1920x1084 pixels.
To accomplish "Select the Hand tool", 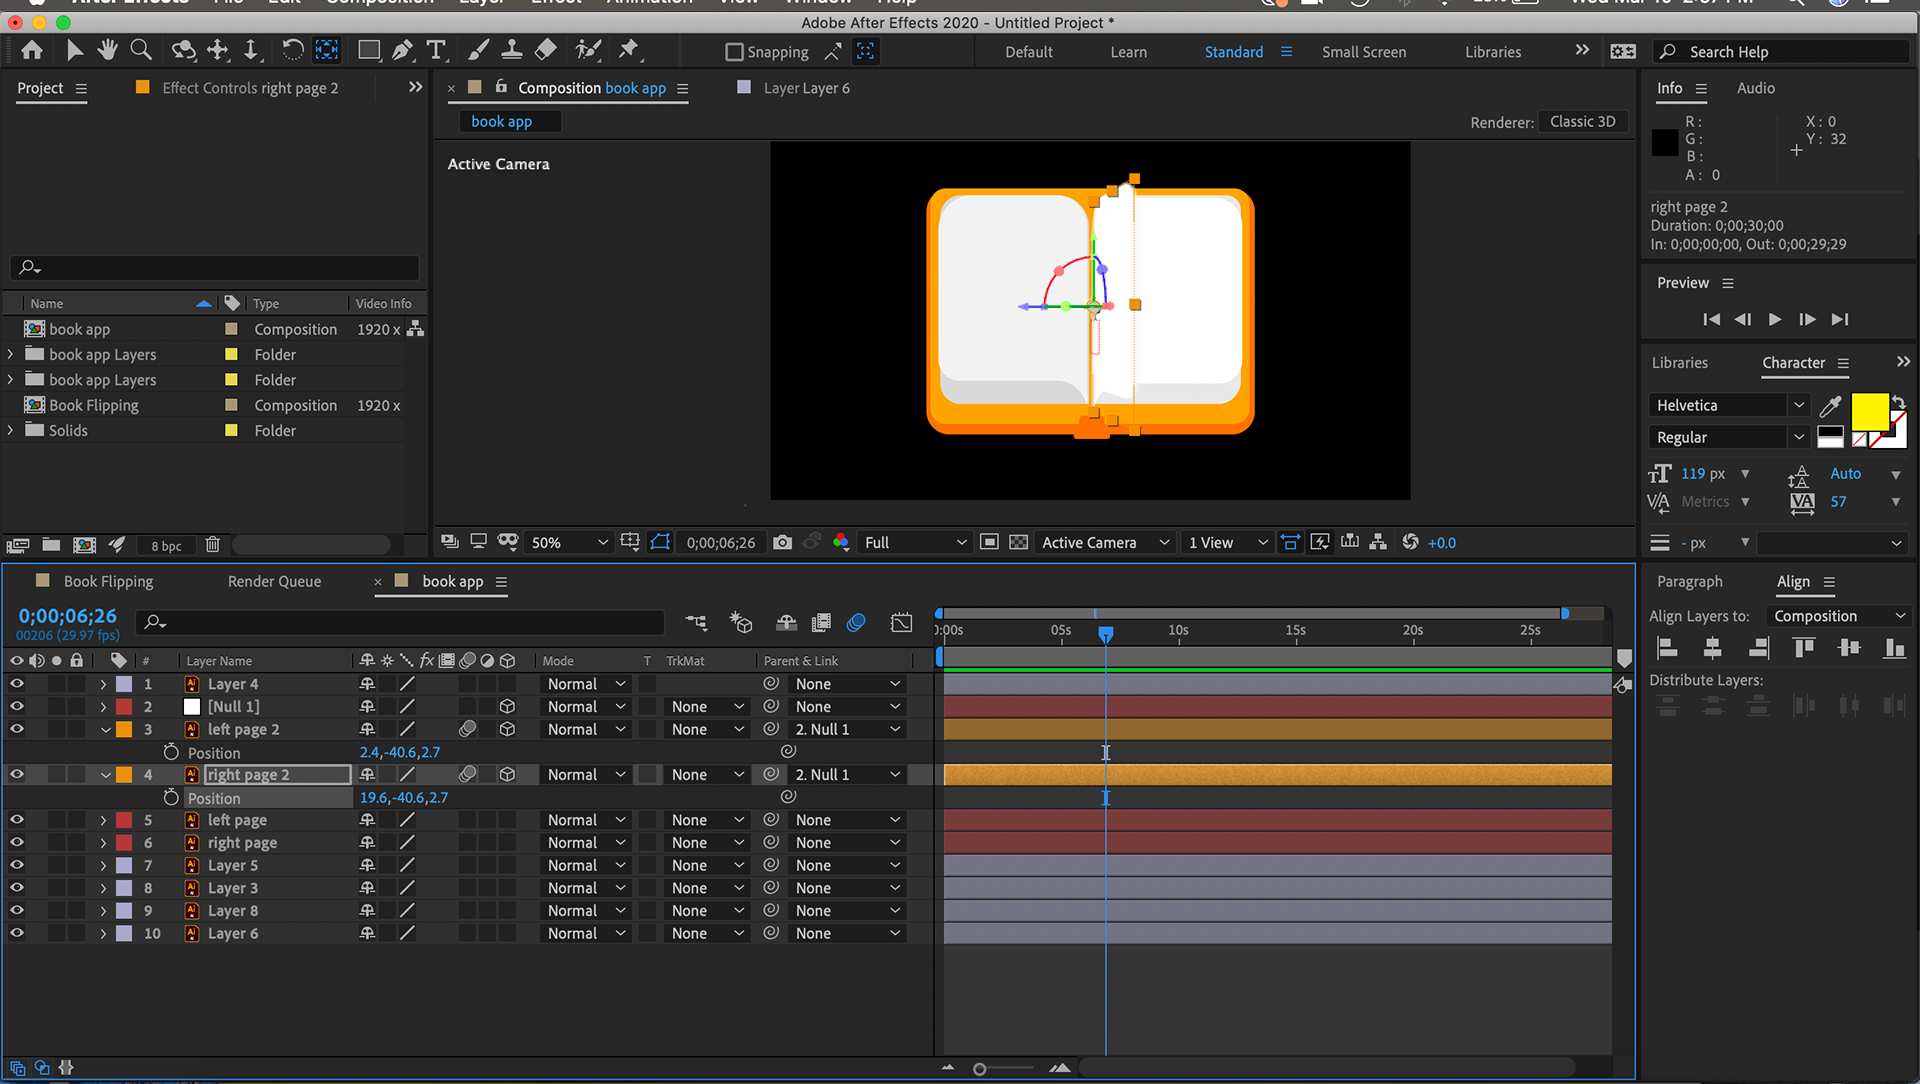I will point(107,50).
